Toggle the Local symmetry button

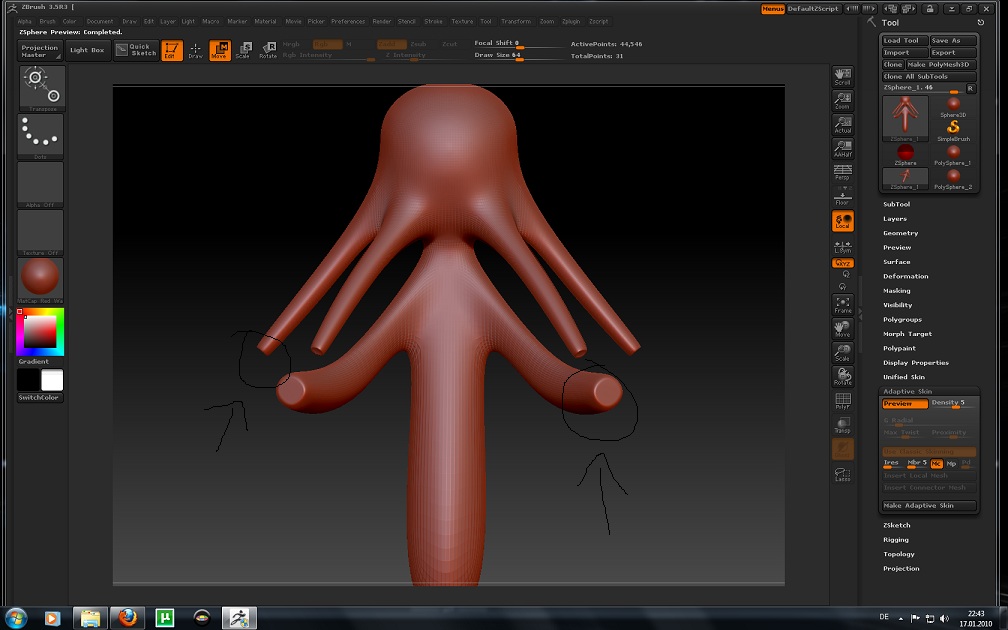843,221
